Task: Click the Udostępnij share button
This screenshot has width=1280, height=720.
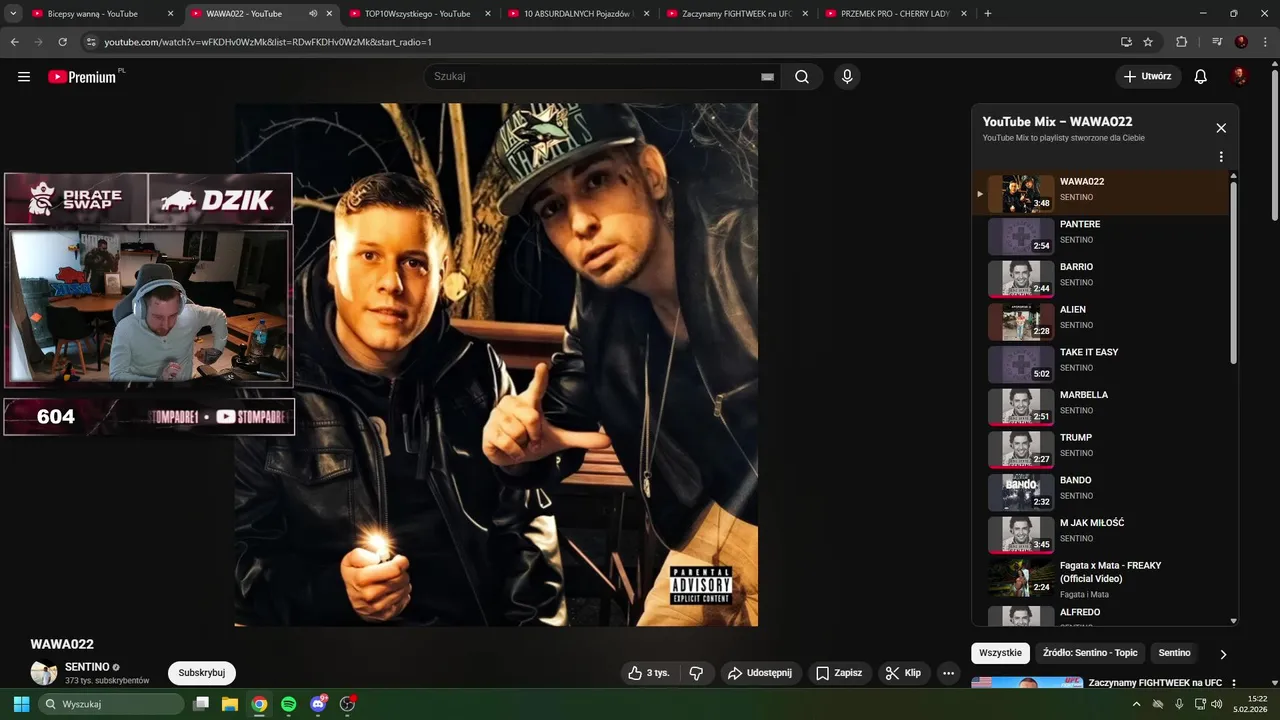Action: pyautogui.click(x=759, y=673)
